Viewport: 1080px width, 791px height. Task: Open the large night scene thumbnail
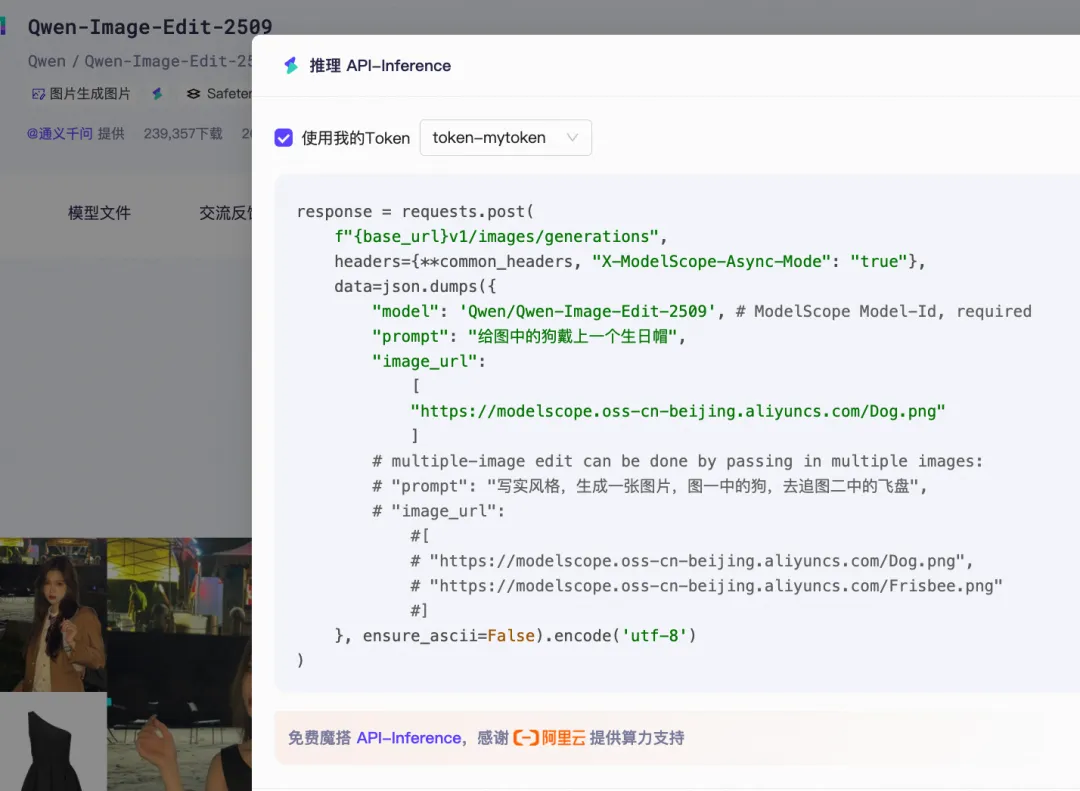click(x=180, y=664)
